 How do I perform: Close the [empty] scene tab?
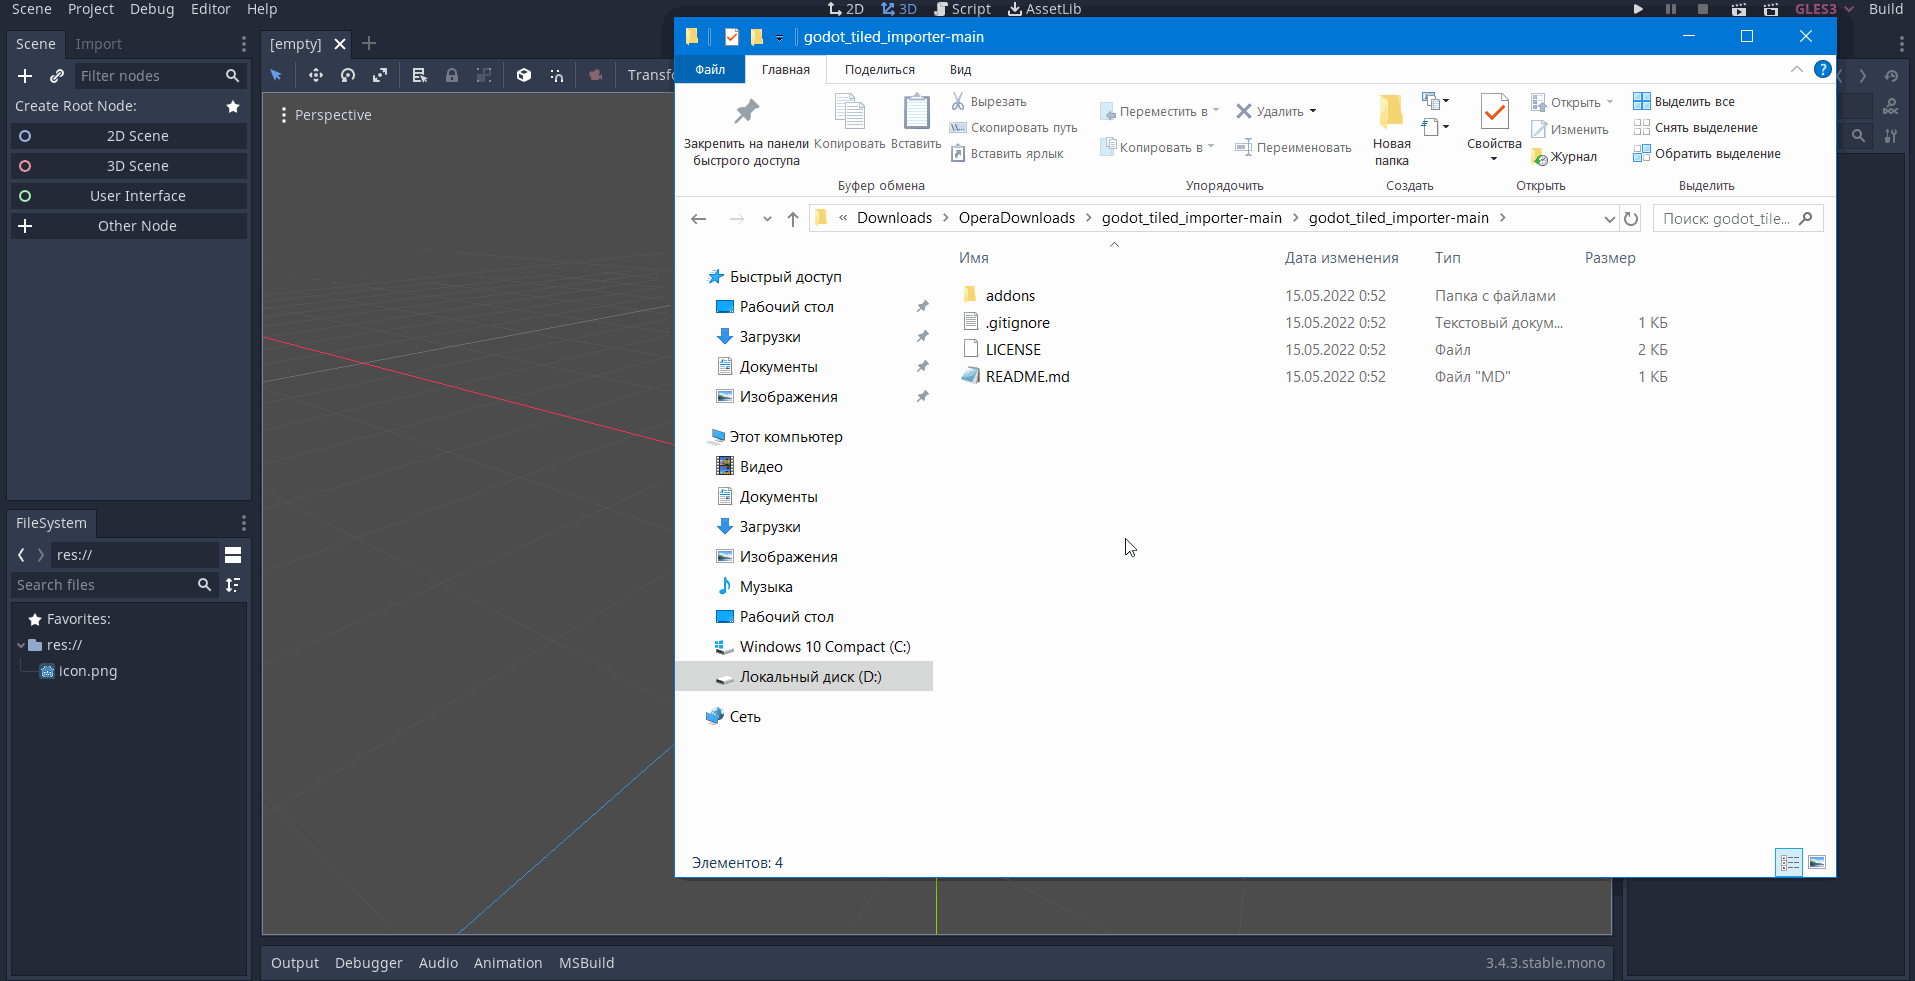(x=340, y=44)
